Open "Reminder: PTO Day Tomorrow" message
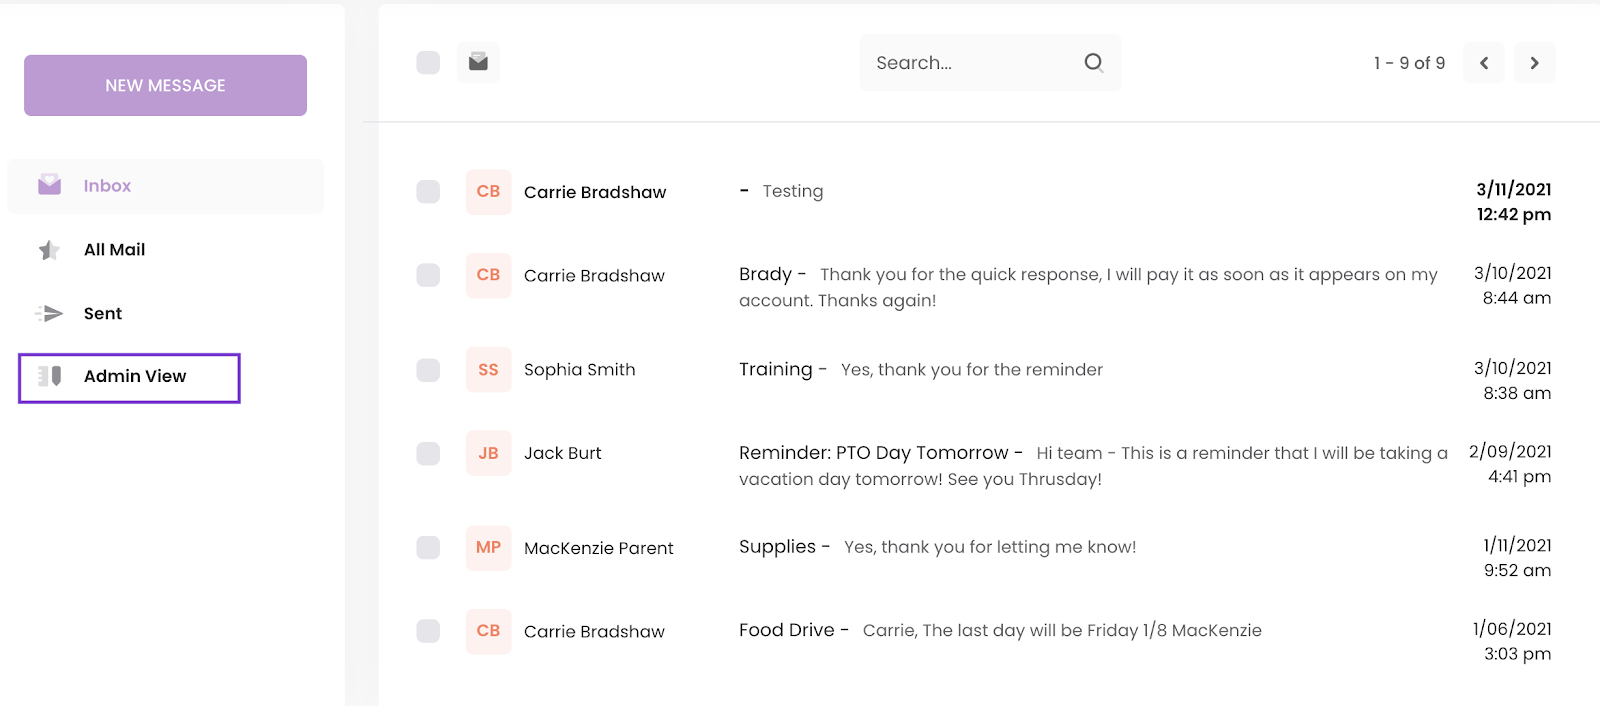The width and height of the screenshot is (1600, 706). pos(1093,466)
